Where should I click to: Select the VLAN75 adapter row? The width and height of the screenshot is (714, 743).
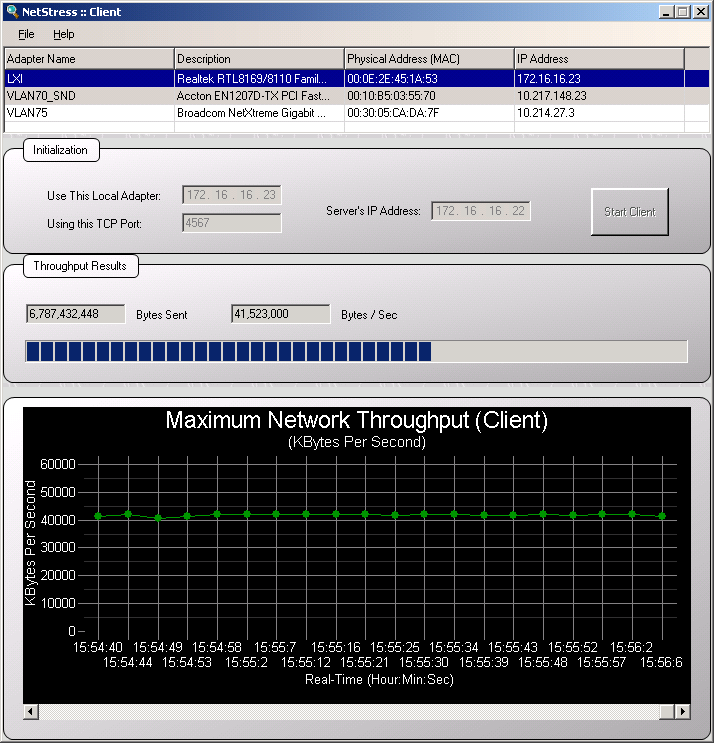357,113
